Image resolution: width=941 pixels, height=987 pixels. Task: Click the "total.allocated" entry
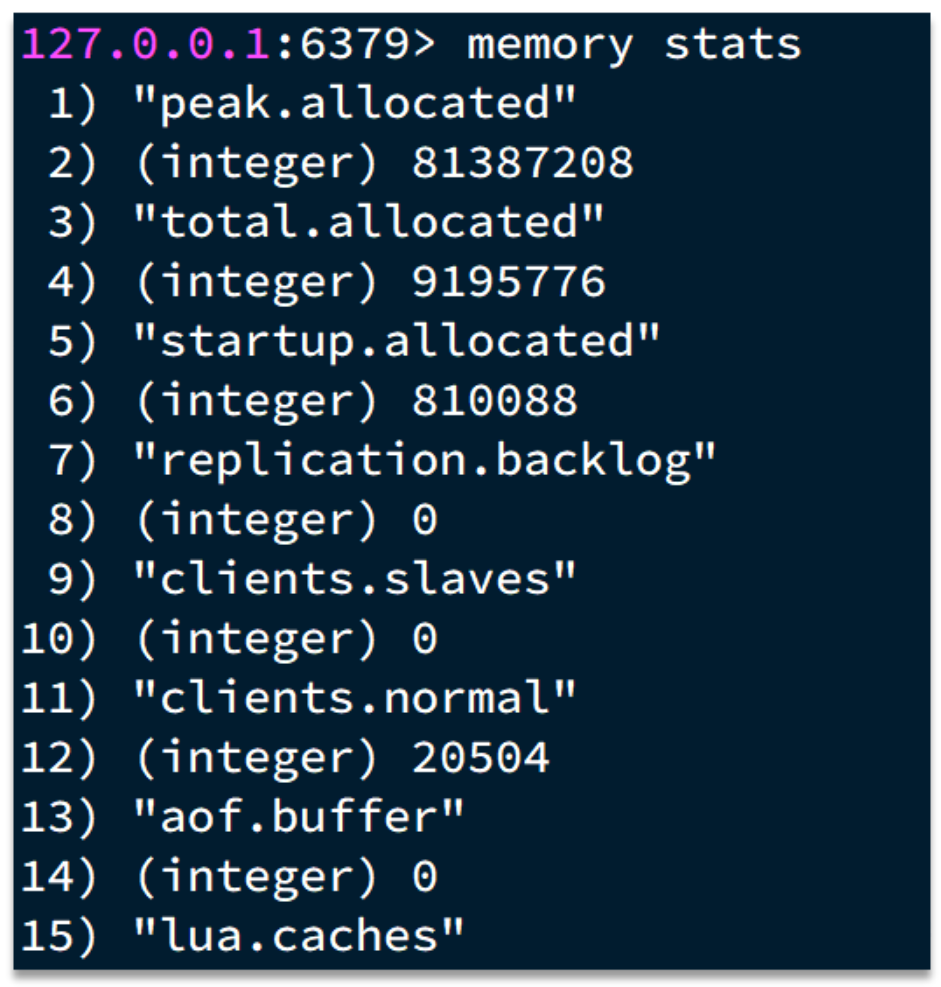tap(369, 224)
